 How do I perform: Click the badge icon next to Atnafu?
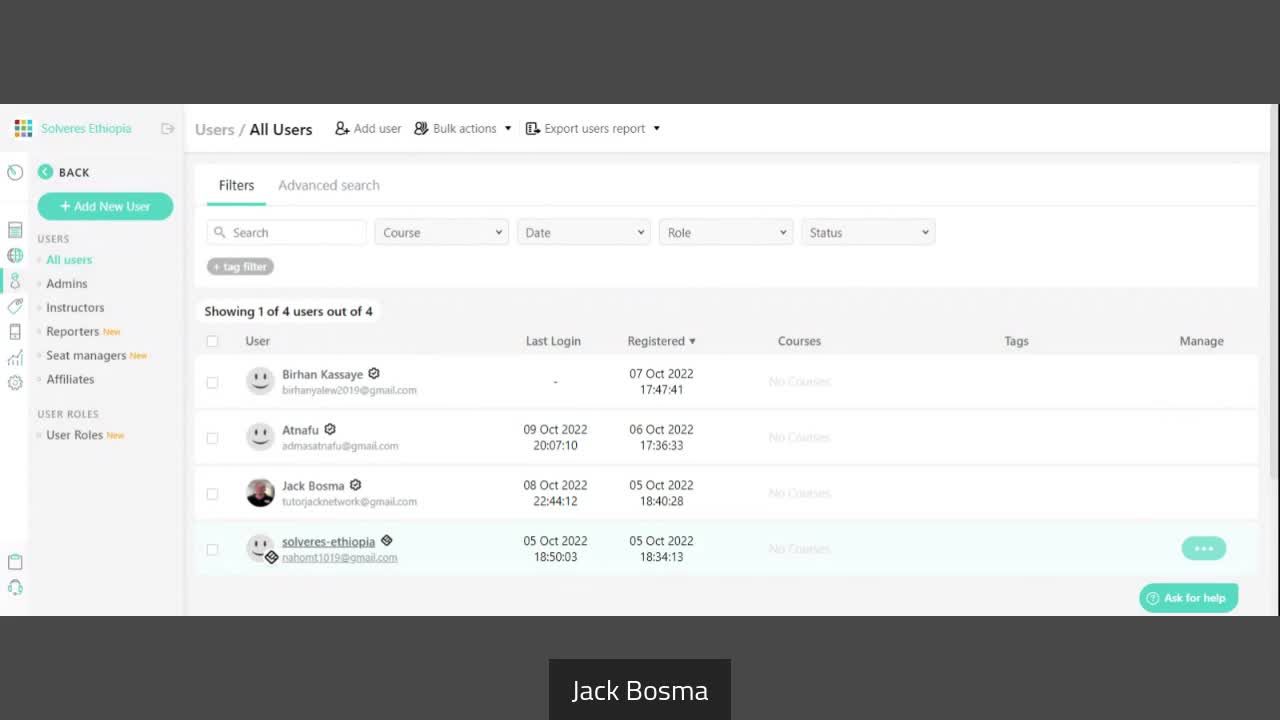(x=330, y=430)
